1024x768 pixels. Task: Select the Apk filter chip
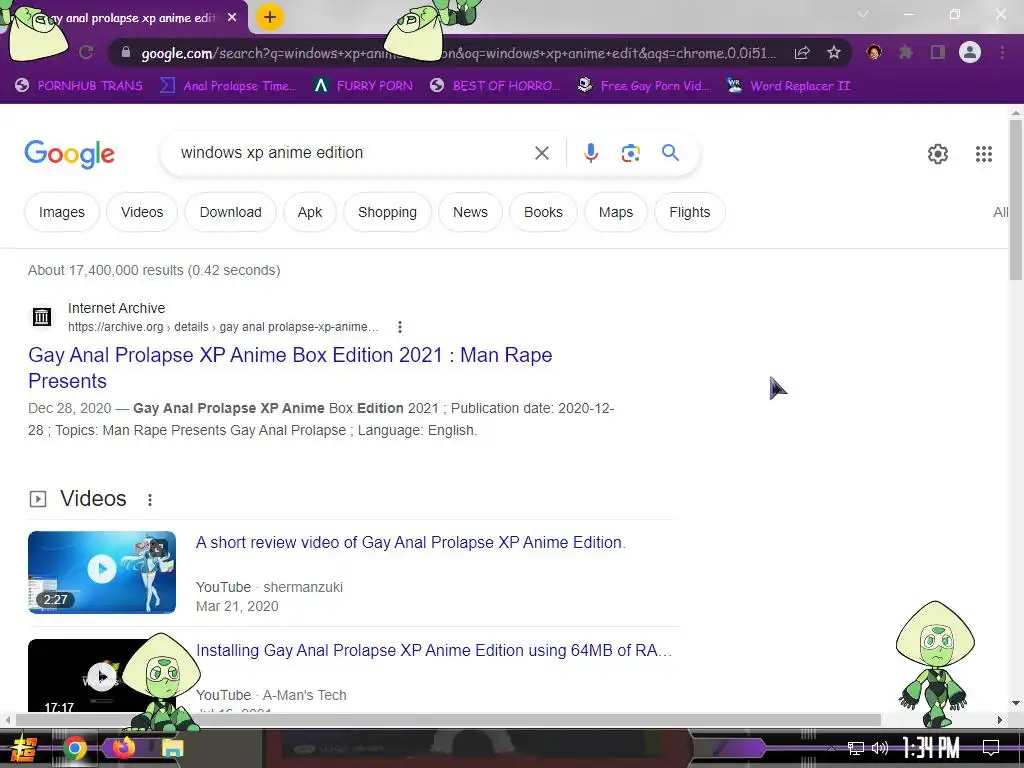point(310,212)
